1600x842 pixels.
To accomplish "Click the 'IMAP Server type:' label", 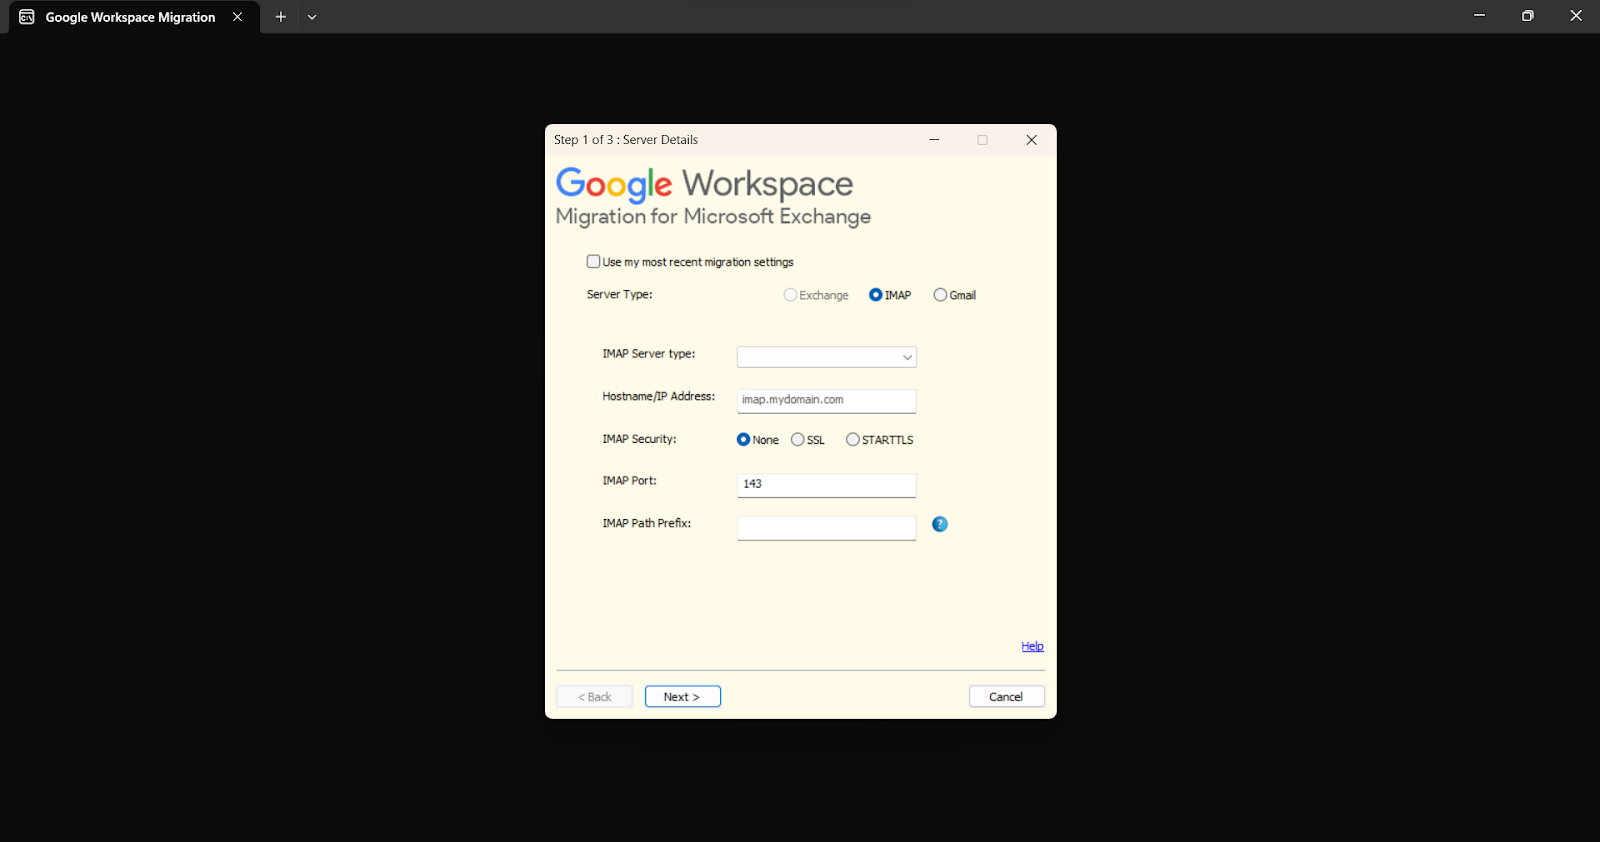I will (649, 354).
